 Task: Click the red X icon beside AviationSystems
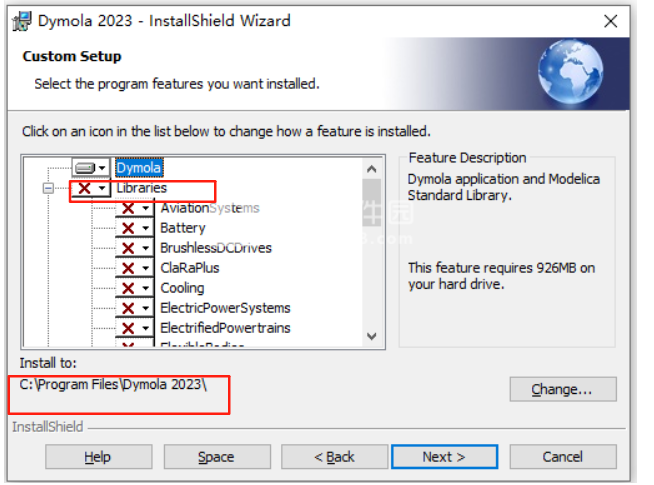[x=128, y=208]
